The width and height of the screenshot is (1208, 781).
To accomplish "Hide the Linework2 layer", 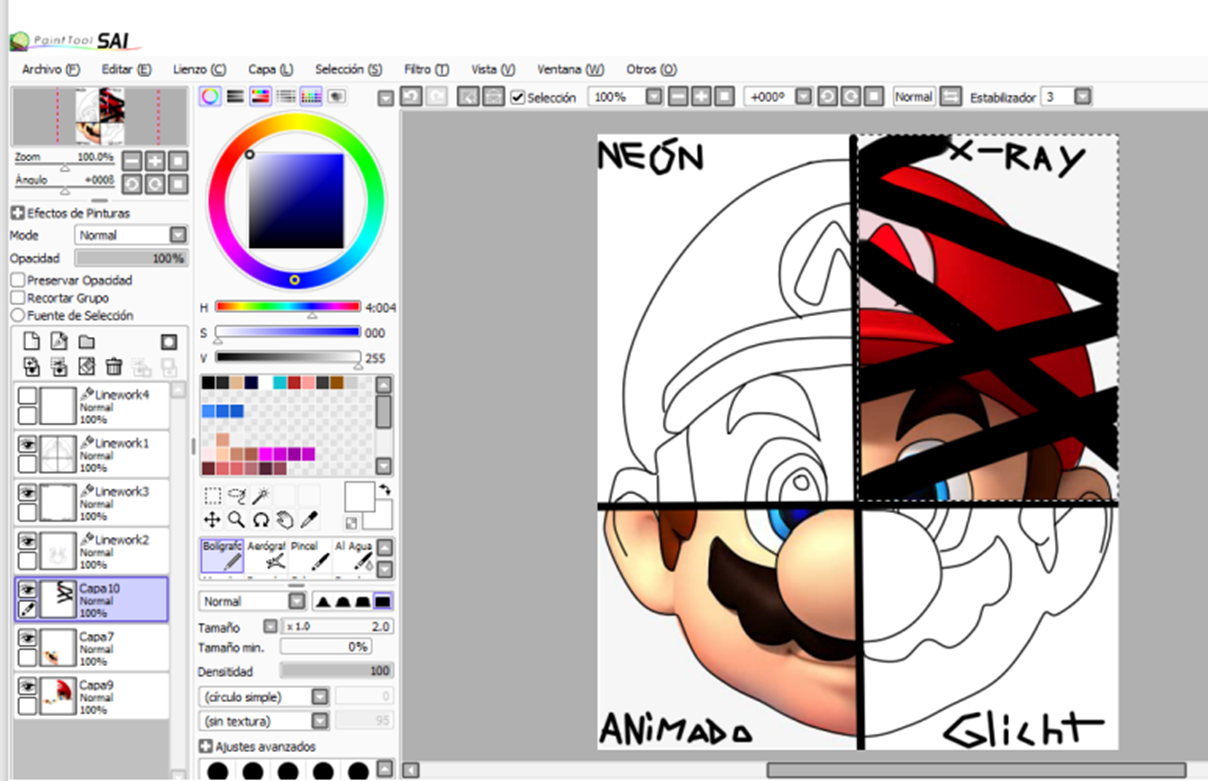I will (x=27, y=539).
